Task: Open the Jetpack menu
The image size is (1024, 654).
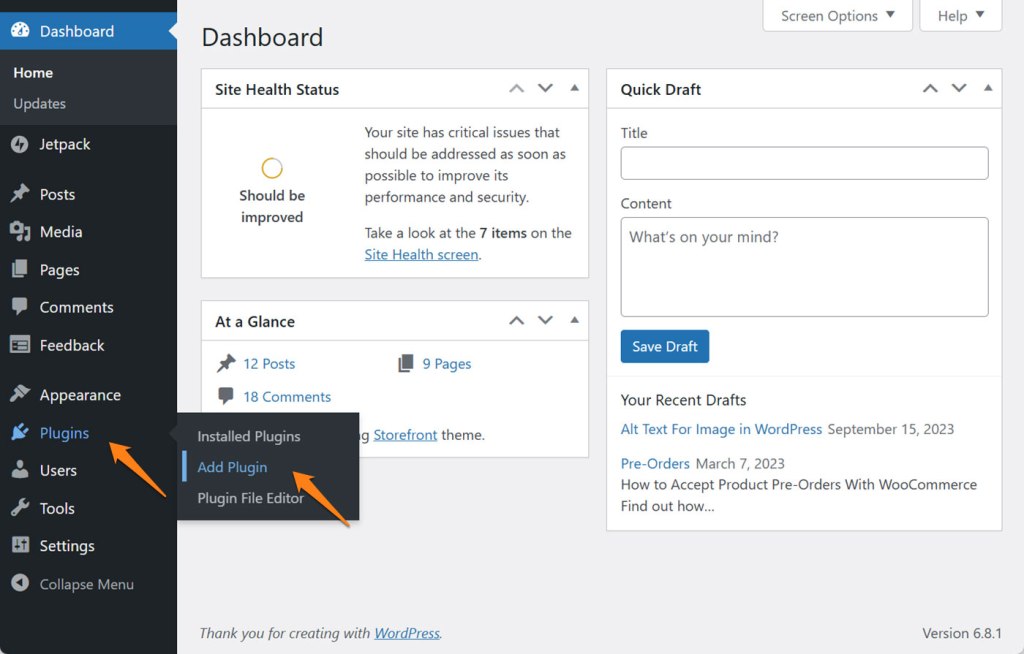Action: click(x=65, y=144)
